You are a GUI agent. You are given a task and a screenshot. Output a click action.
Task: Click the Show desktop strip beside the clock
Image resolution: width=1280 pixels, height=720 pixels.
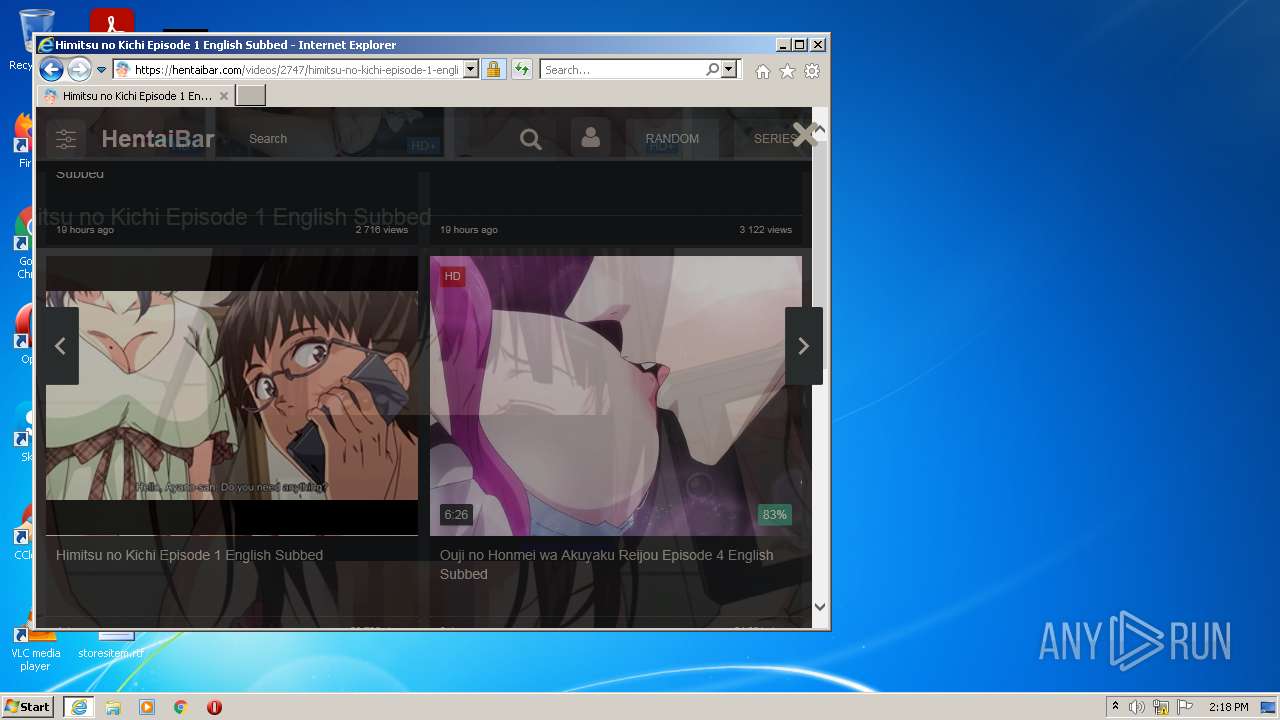(x=1270, y=707)
